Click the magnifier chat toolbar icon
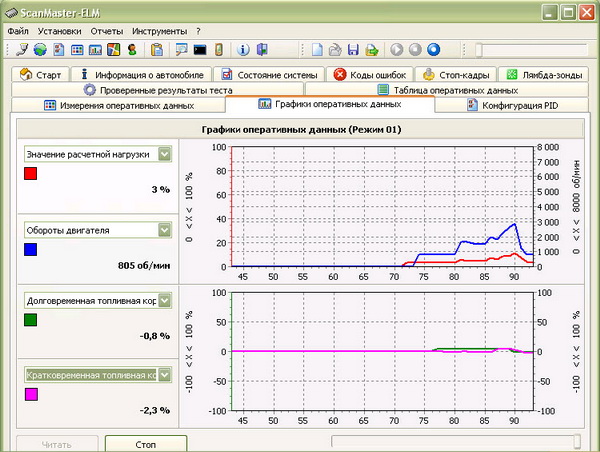The image size is (600, 452). pyautogui.click(x=181, y=50)
